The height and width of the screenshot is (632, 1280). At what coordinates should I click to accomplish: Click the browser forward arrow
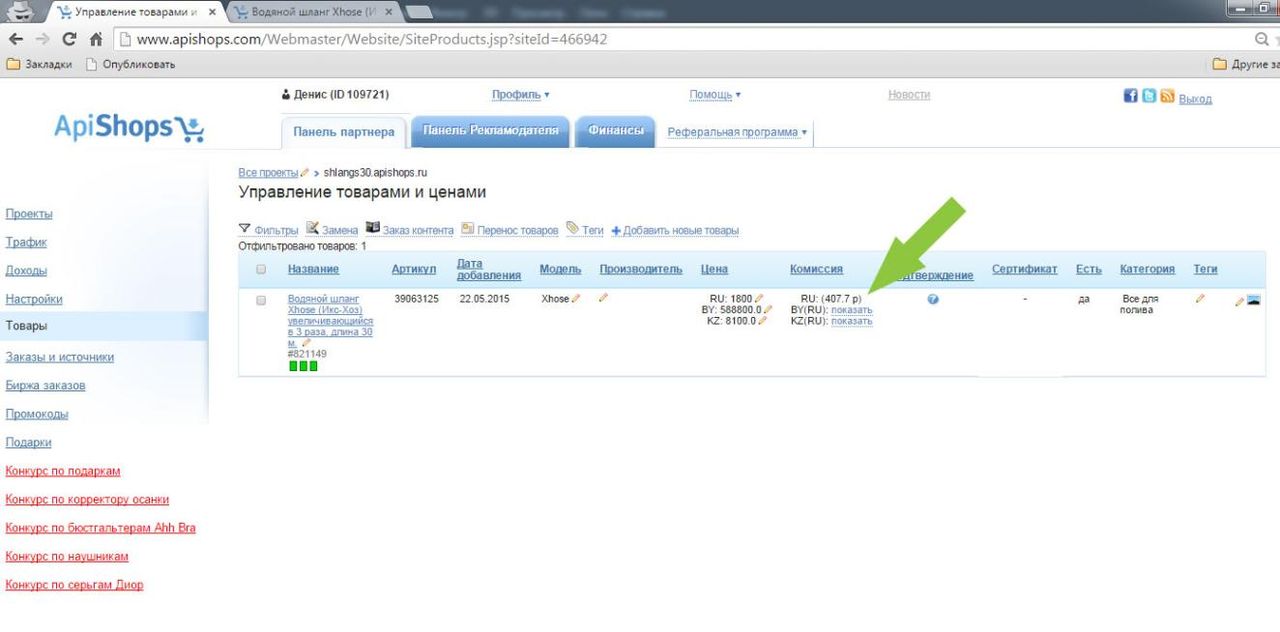pos(42,39)
